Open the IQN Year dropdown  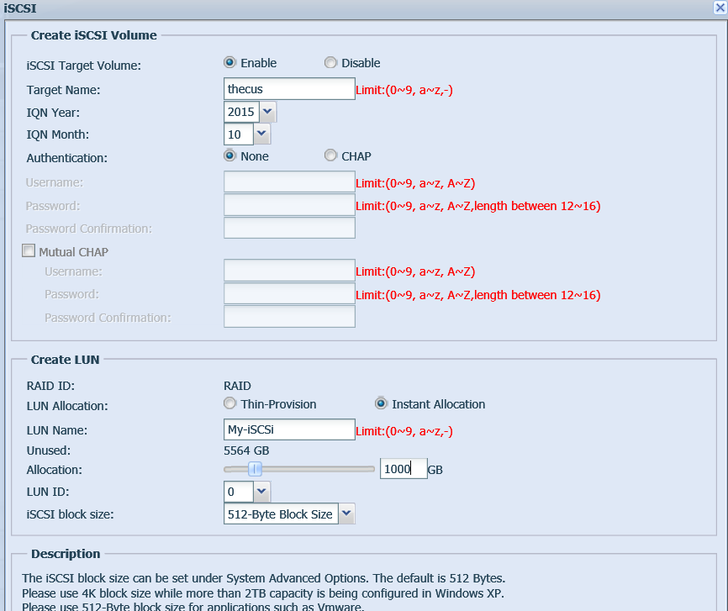tap(268, 112)
